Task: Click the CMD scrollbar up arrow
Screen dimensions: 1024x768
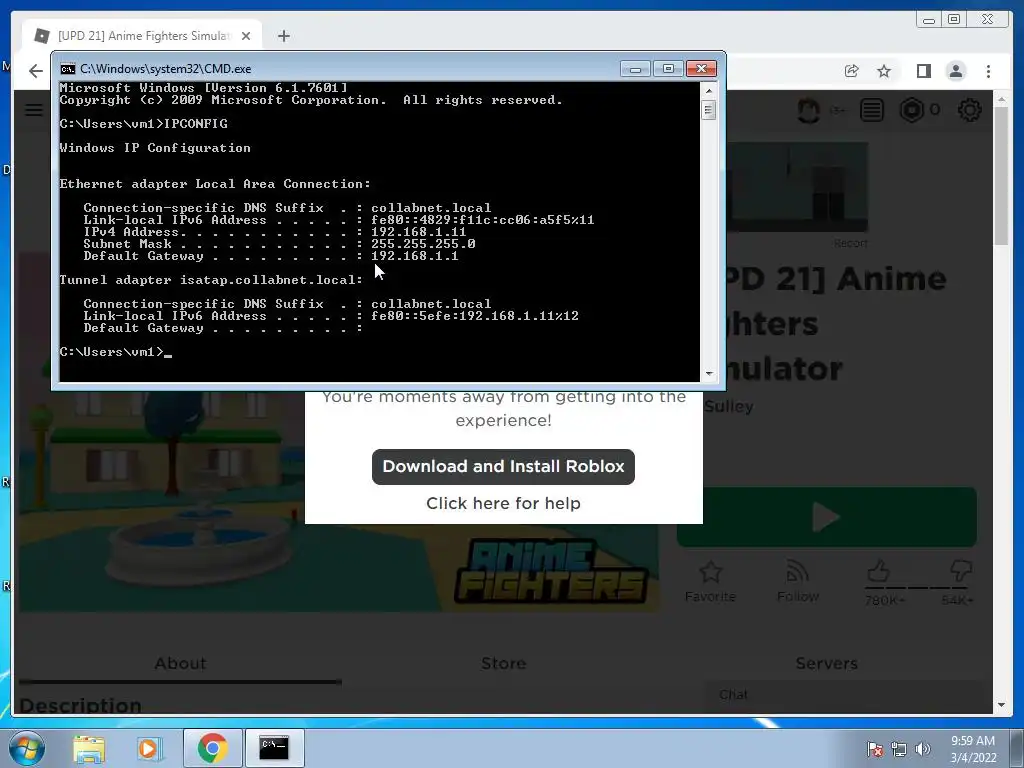Action: click(709, 91)
